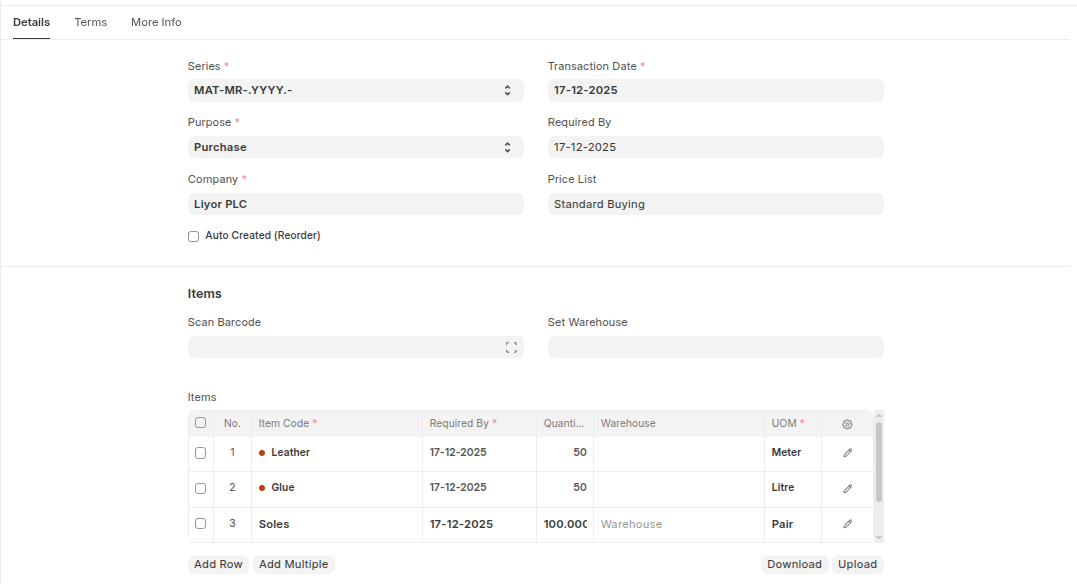The width and height of the screenshot is (1077, 584).
Task: Switch to the Terms tab
Action: point(90,22)
